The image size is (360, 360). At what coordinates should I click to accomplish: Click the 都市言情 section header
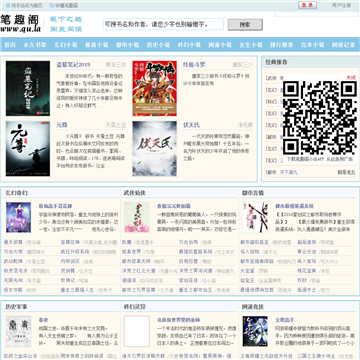pyautogui.click(x=253, y=193)
